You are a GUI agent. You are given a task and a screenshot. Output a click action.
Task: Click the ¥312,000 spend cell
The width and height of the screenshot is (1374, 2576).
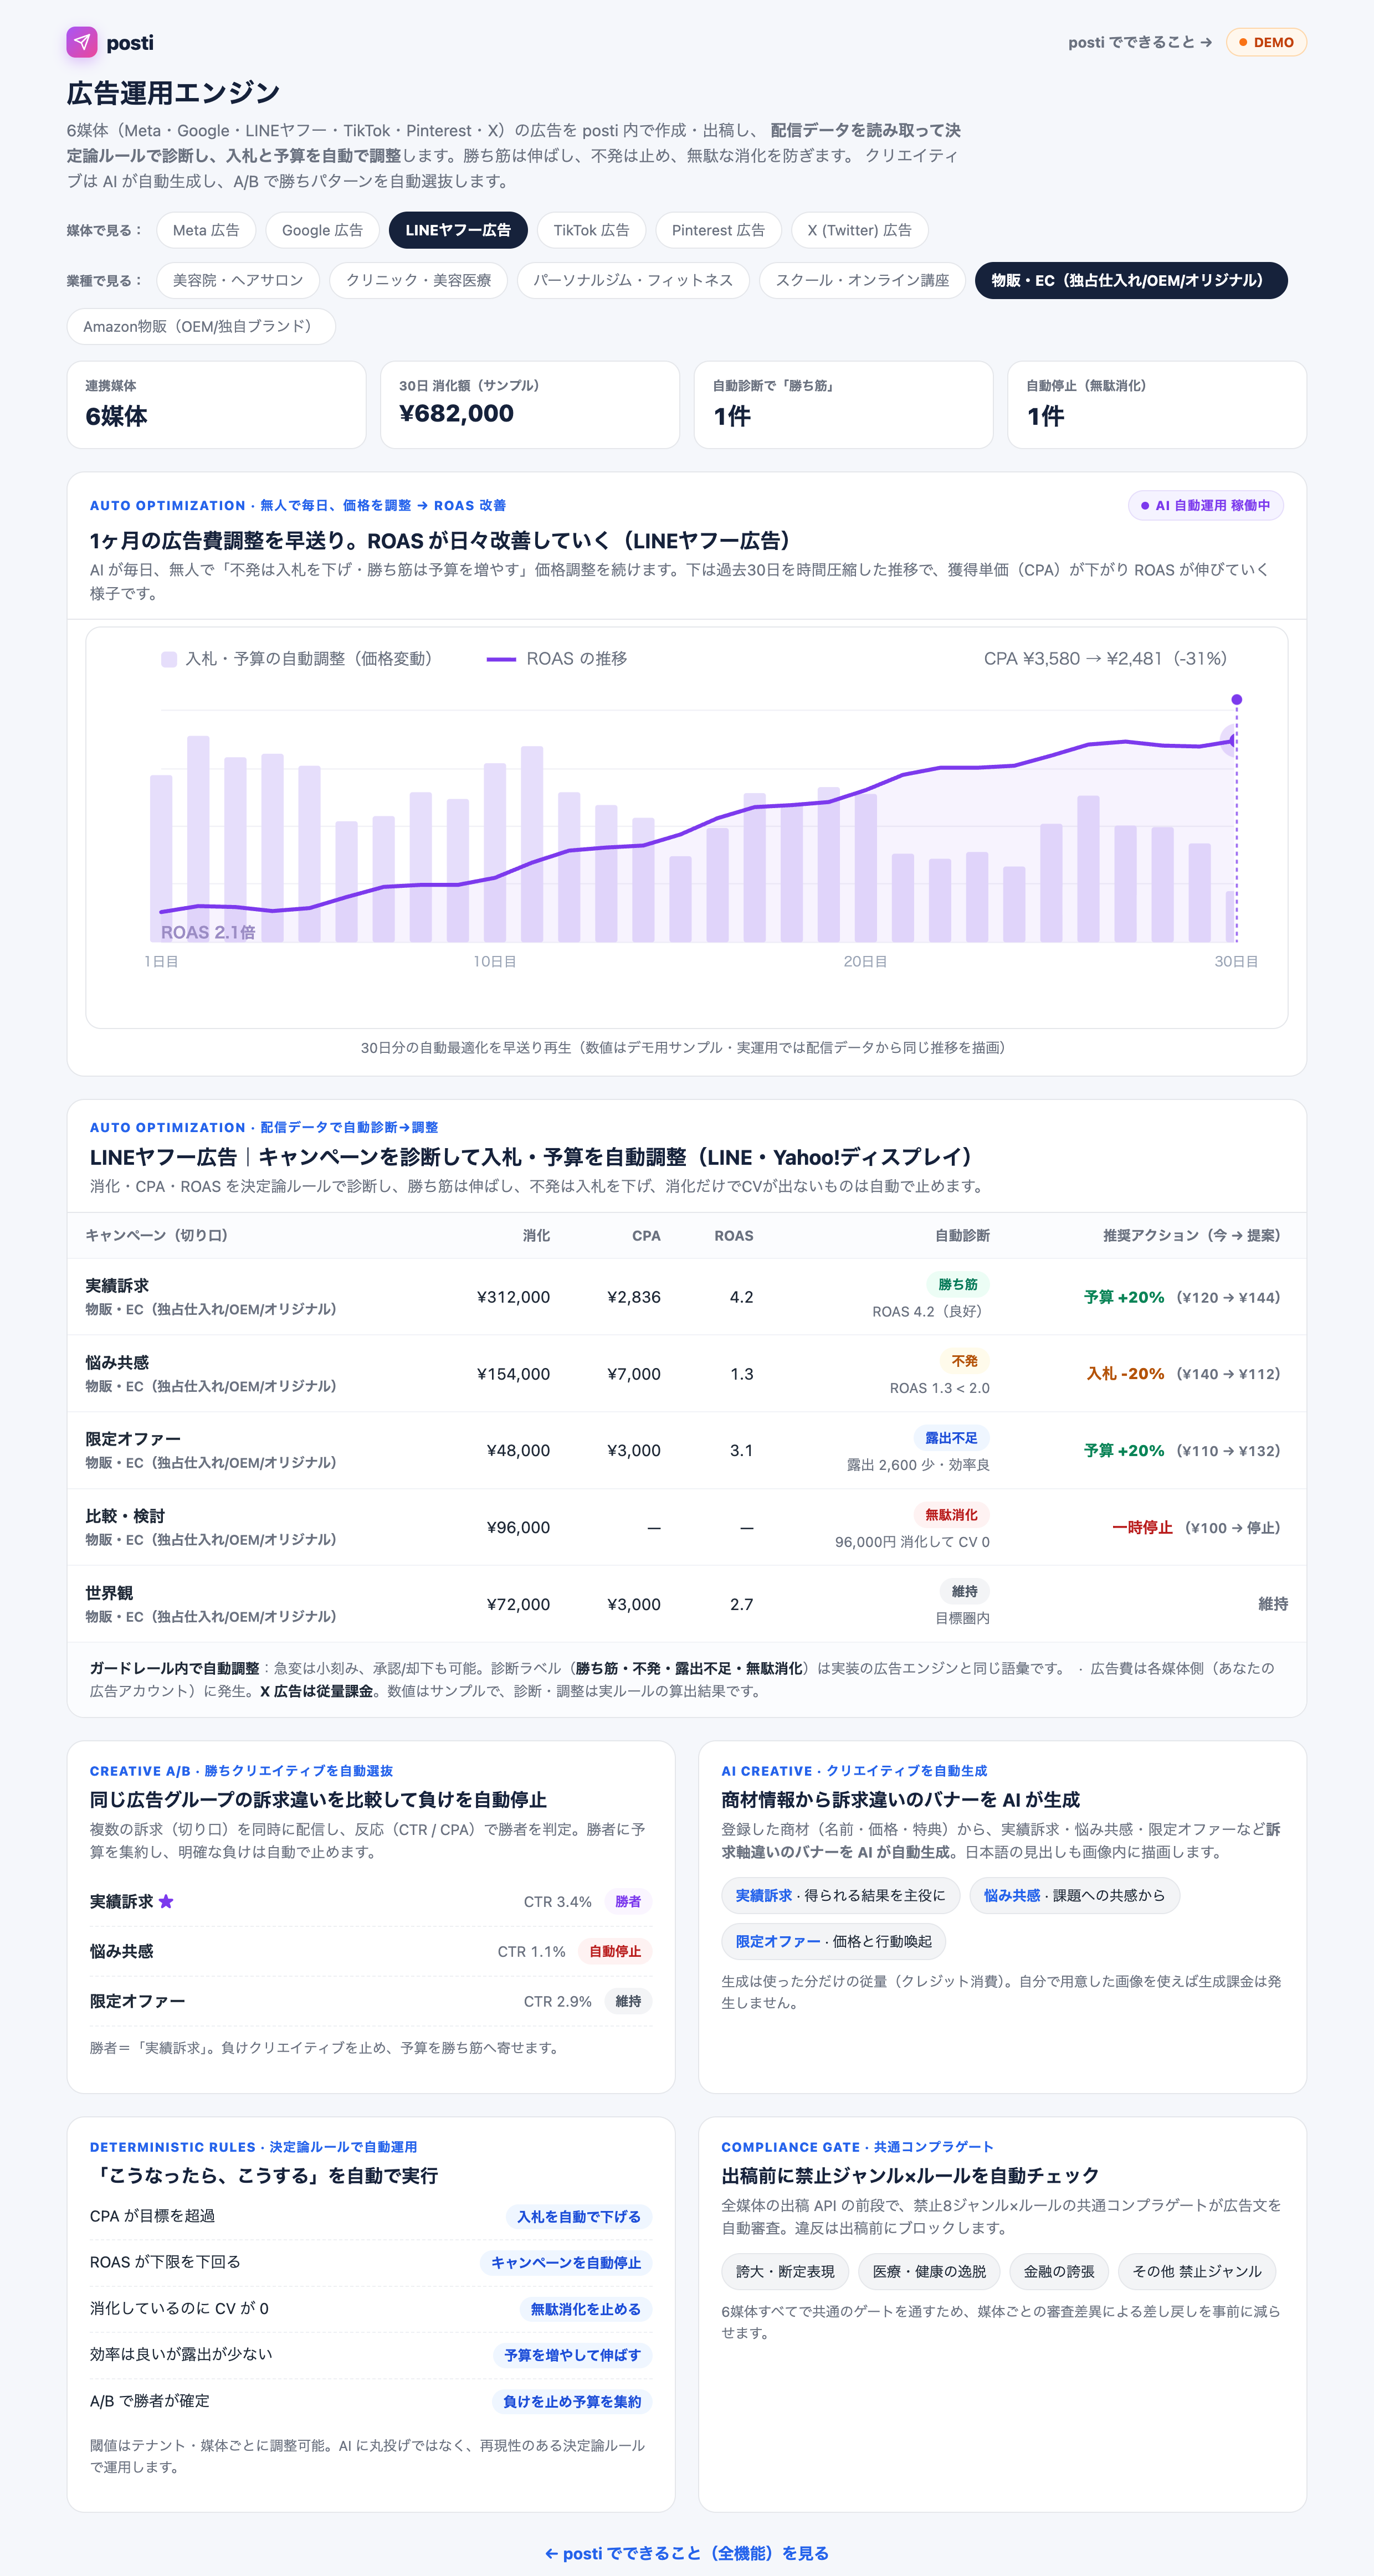[x=513, y=1297]
